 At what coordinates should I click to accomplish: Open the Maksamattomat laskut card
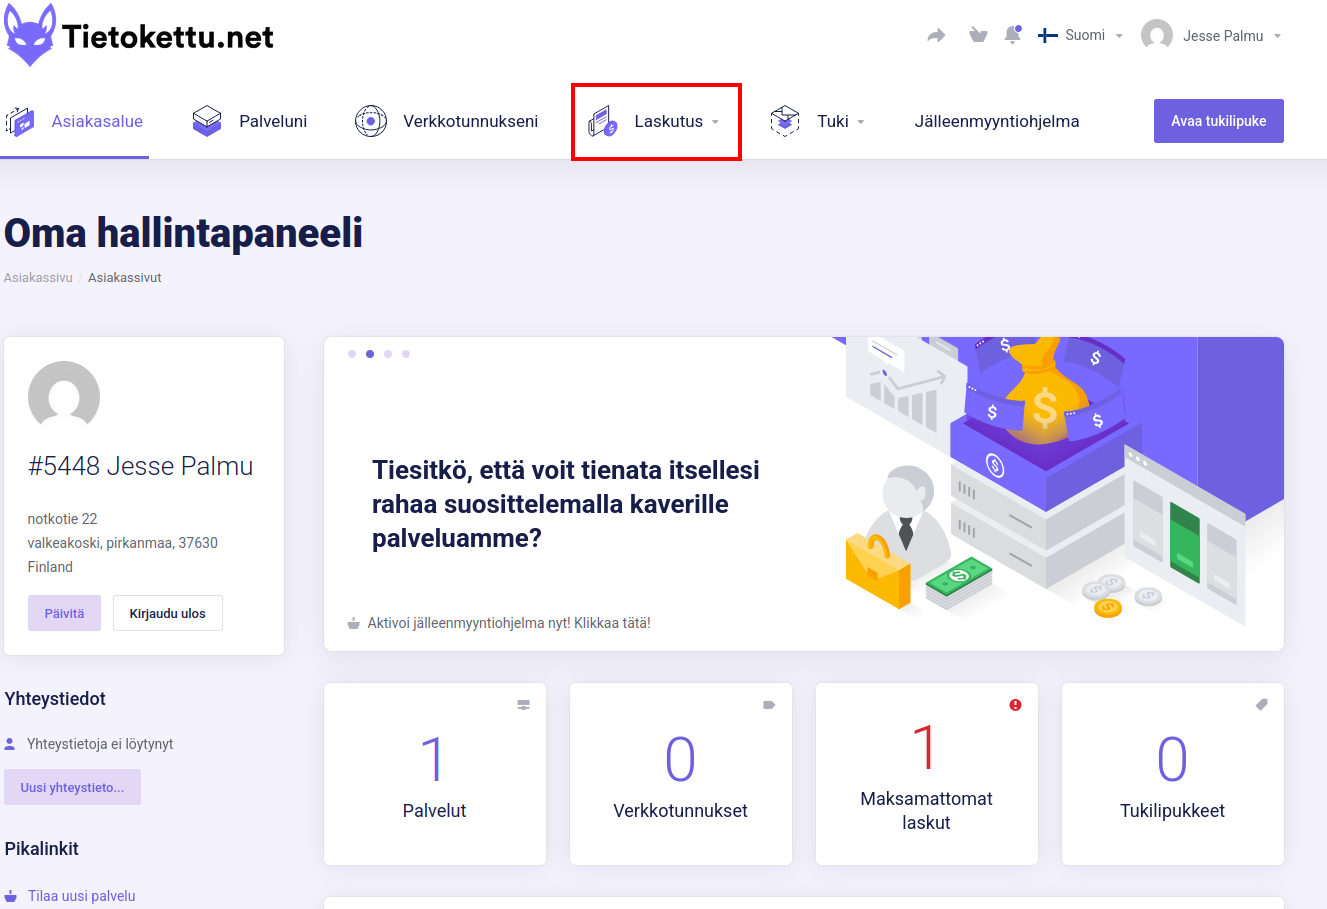pos(926,774)
